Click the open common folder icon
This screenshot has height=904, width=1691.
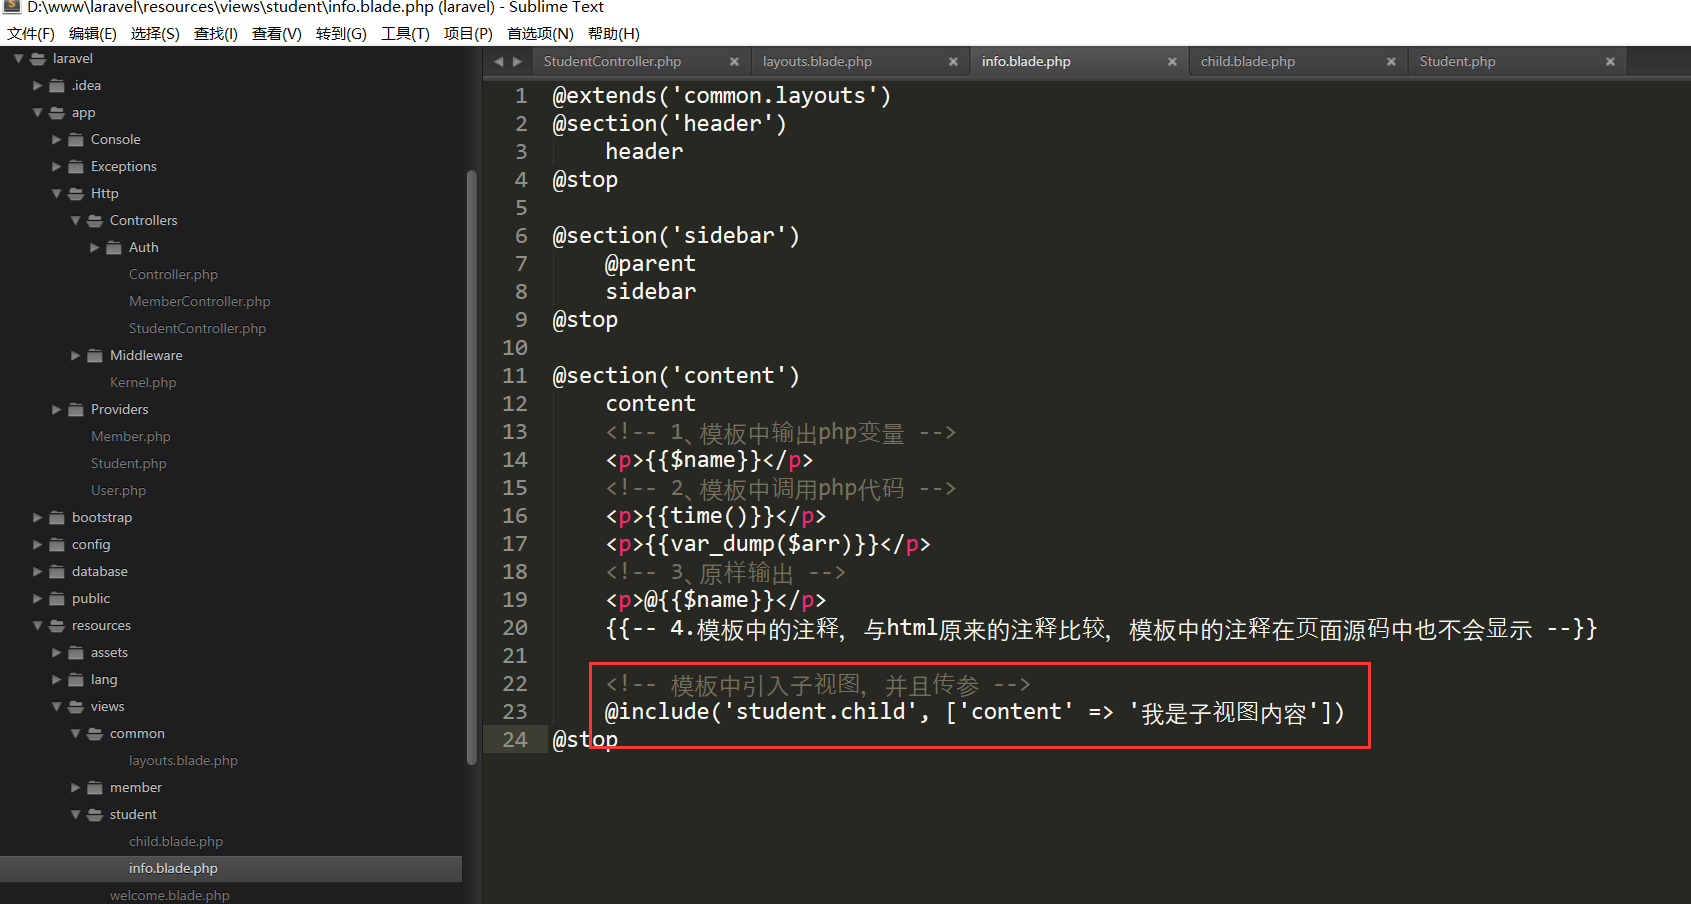pyautogui.click(x=95, y=734)
